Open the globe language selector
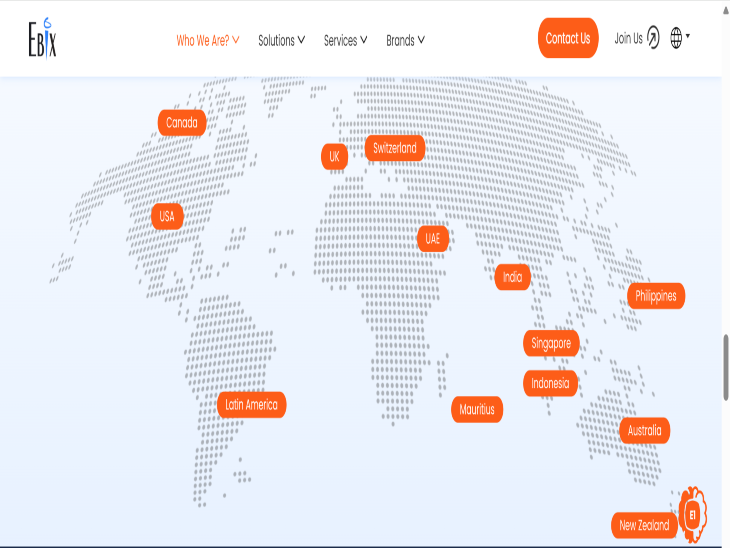Image resolution: width=730 pixels, height=548 pixels. pos(680,38)
